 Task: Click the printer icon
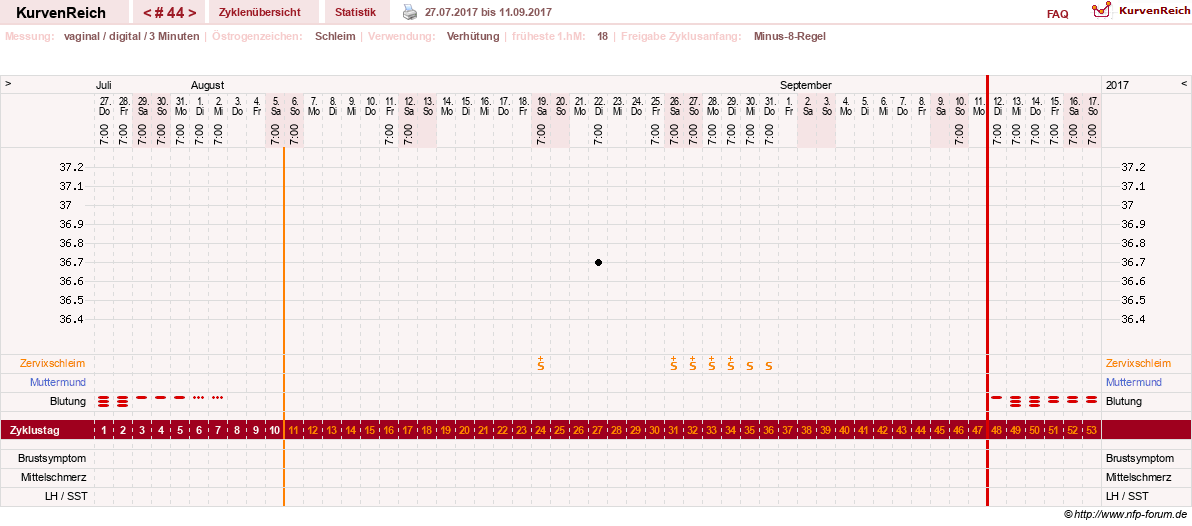pos(410,12)
